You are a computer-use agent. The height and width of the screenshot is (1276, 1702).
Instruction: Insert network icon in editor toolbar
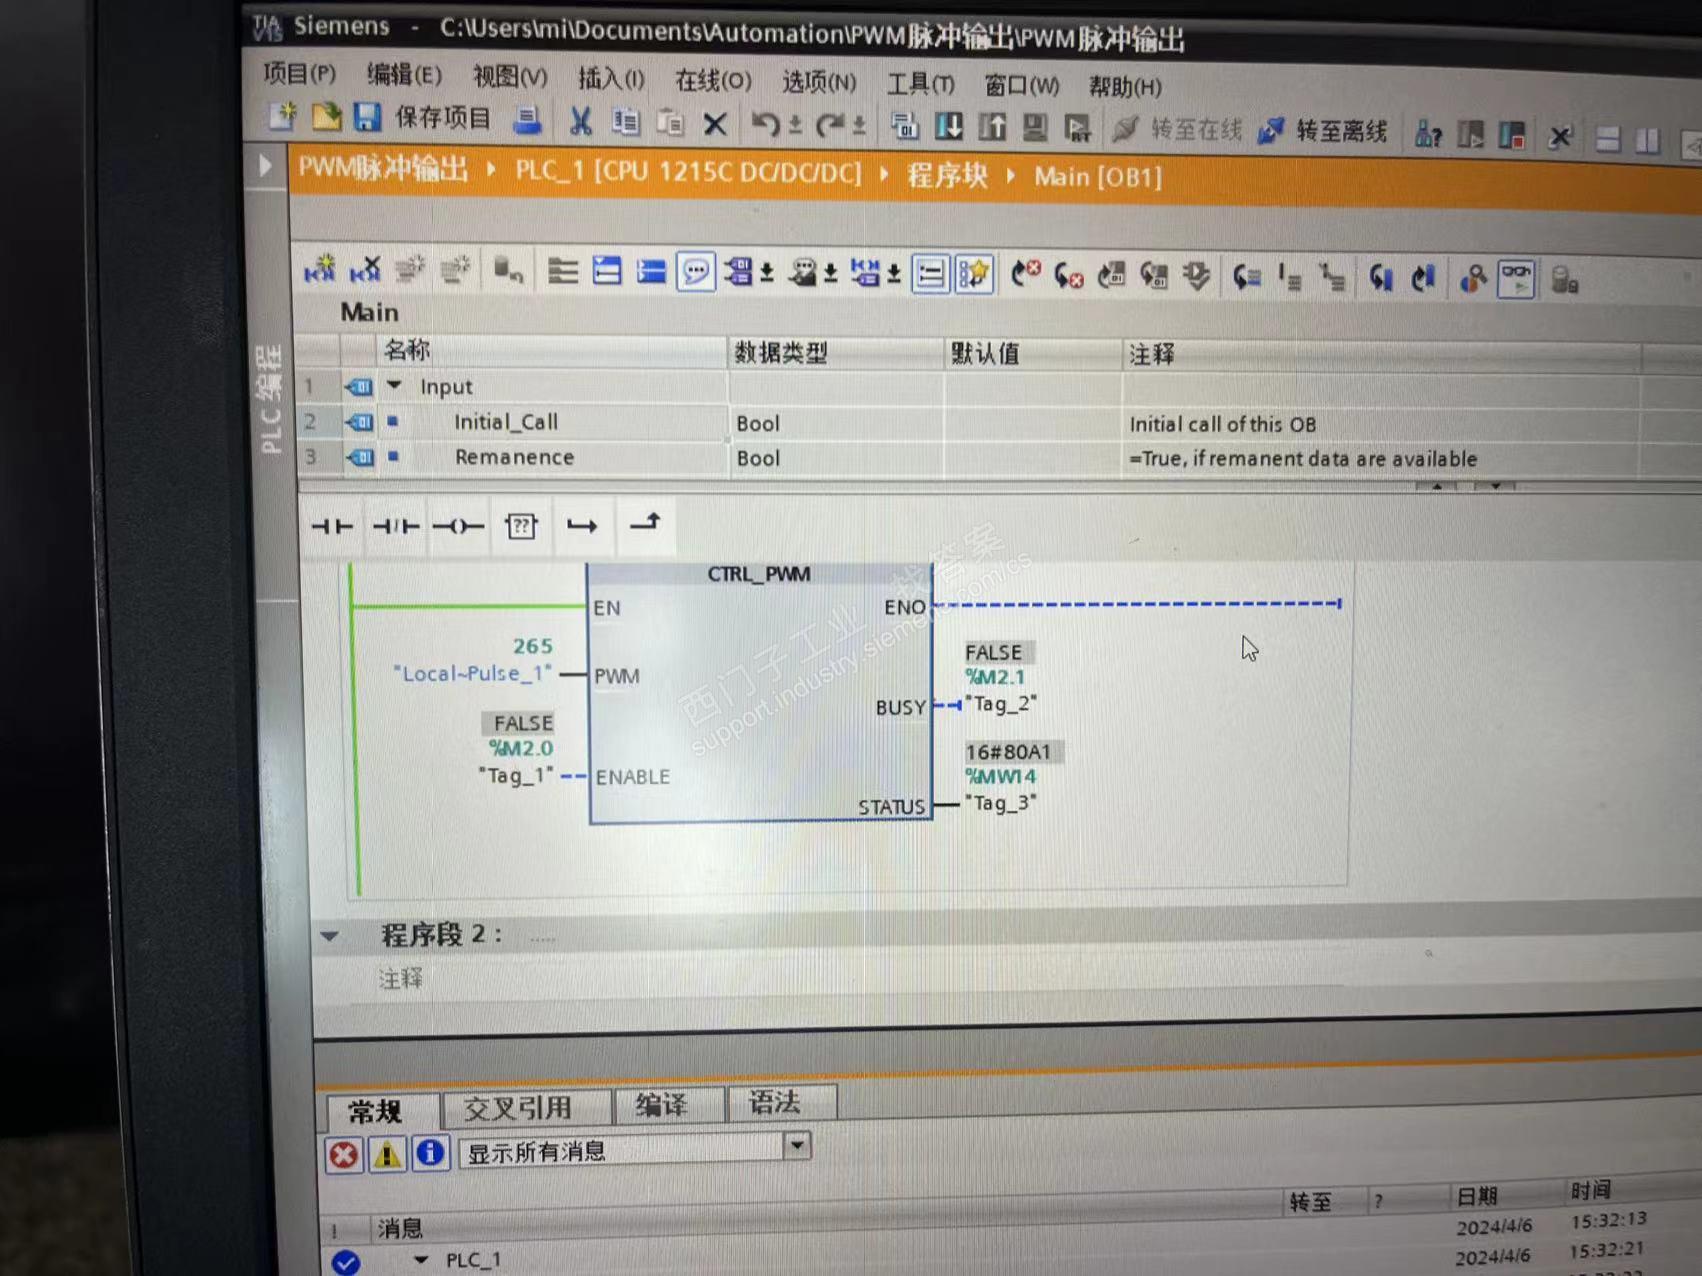point(320,269)
